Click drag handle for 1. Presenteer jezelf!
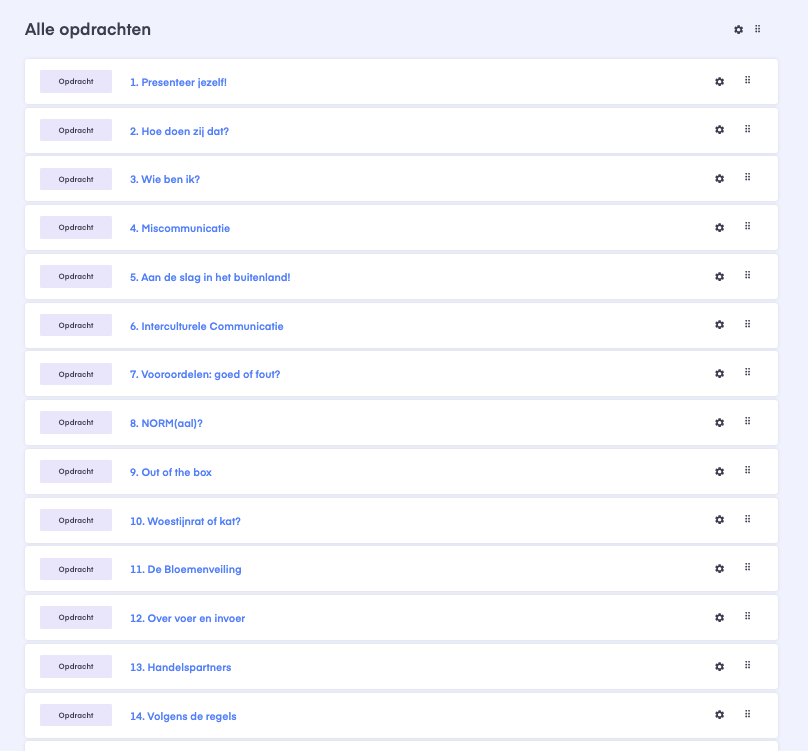This screenshot has height=751, width=808. coord(747,80)
